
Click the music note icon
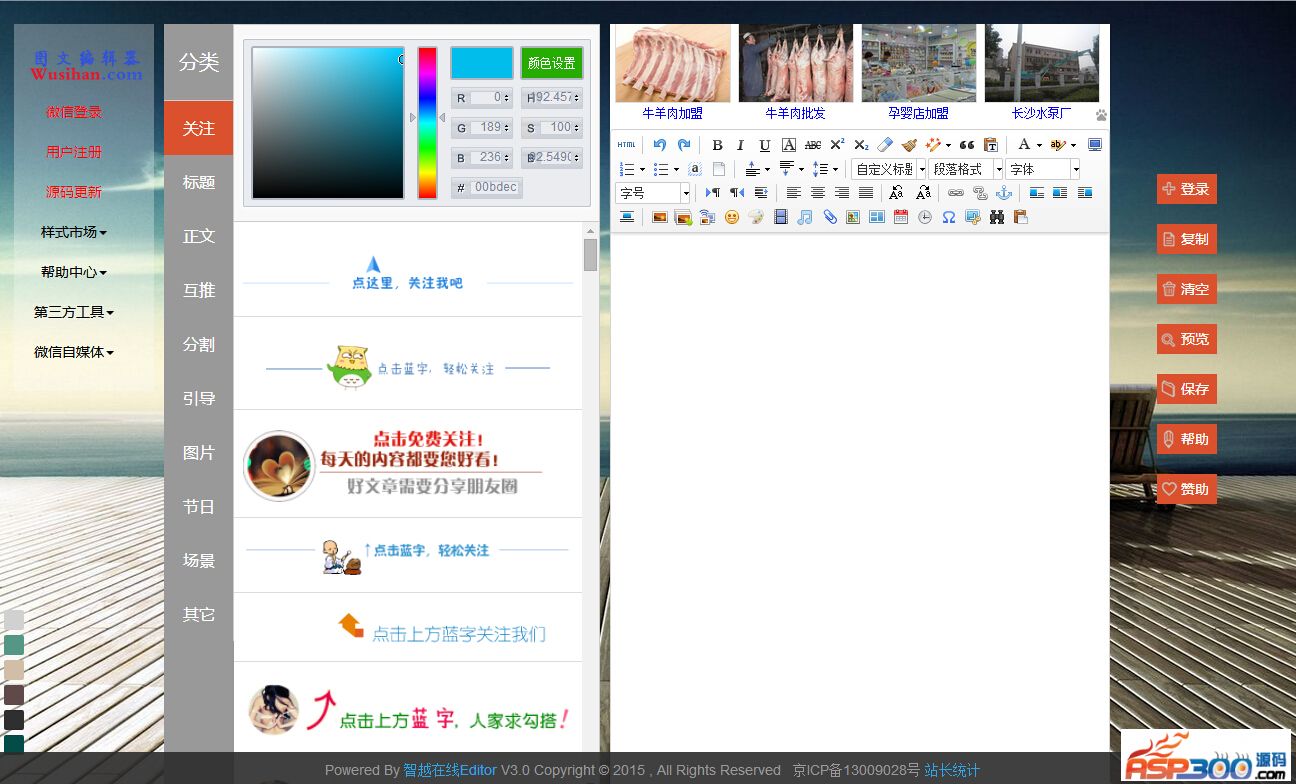pos(805,217)
